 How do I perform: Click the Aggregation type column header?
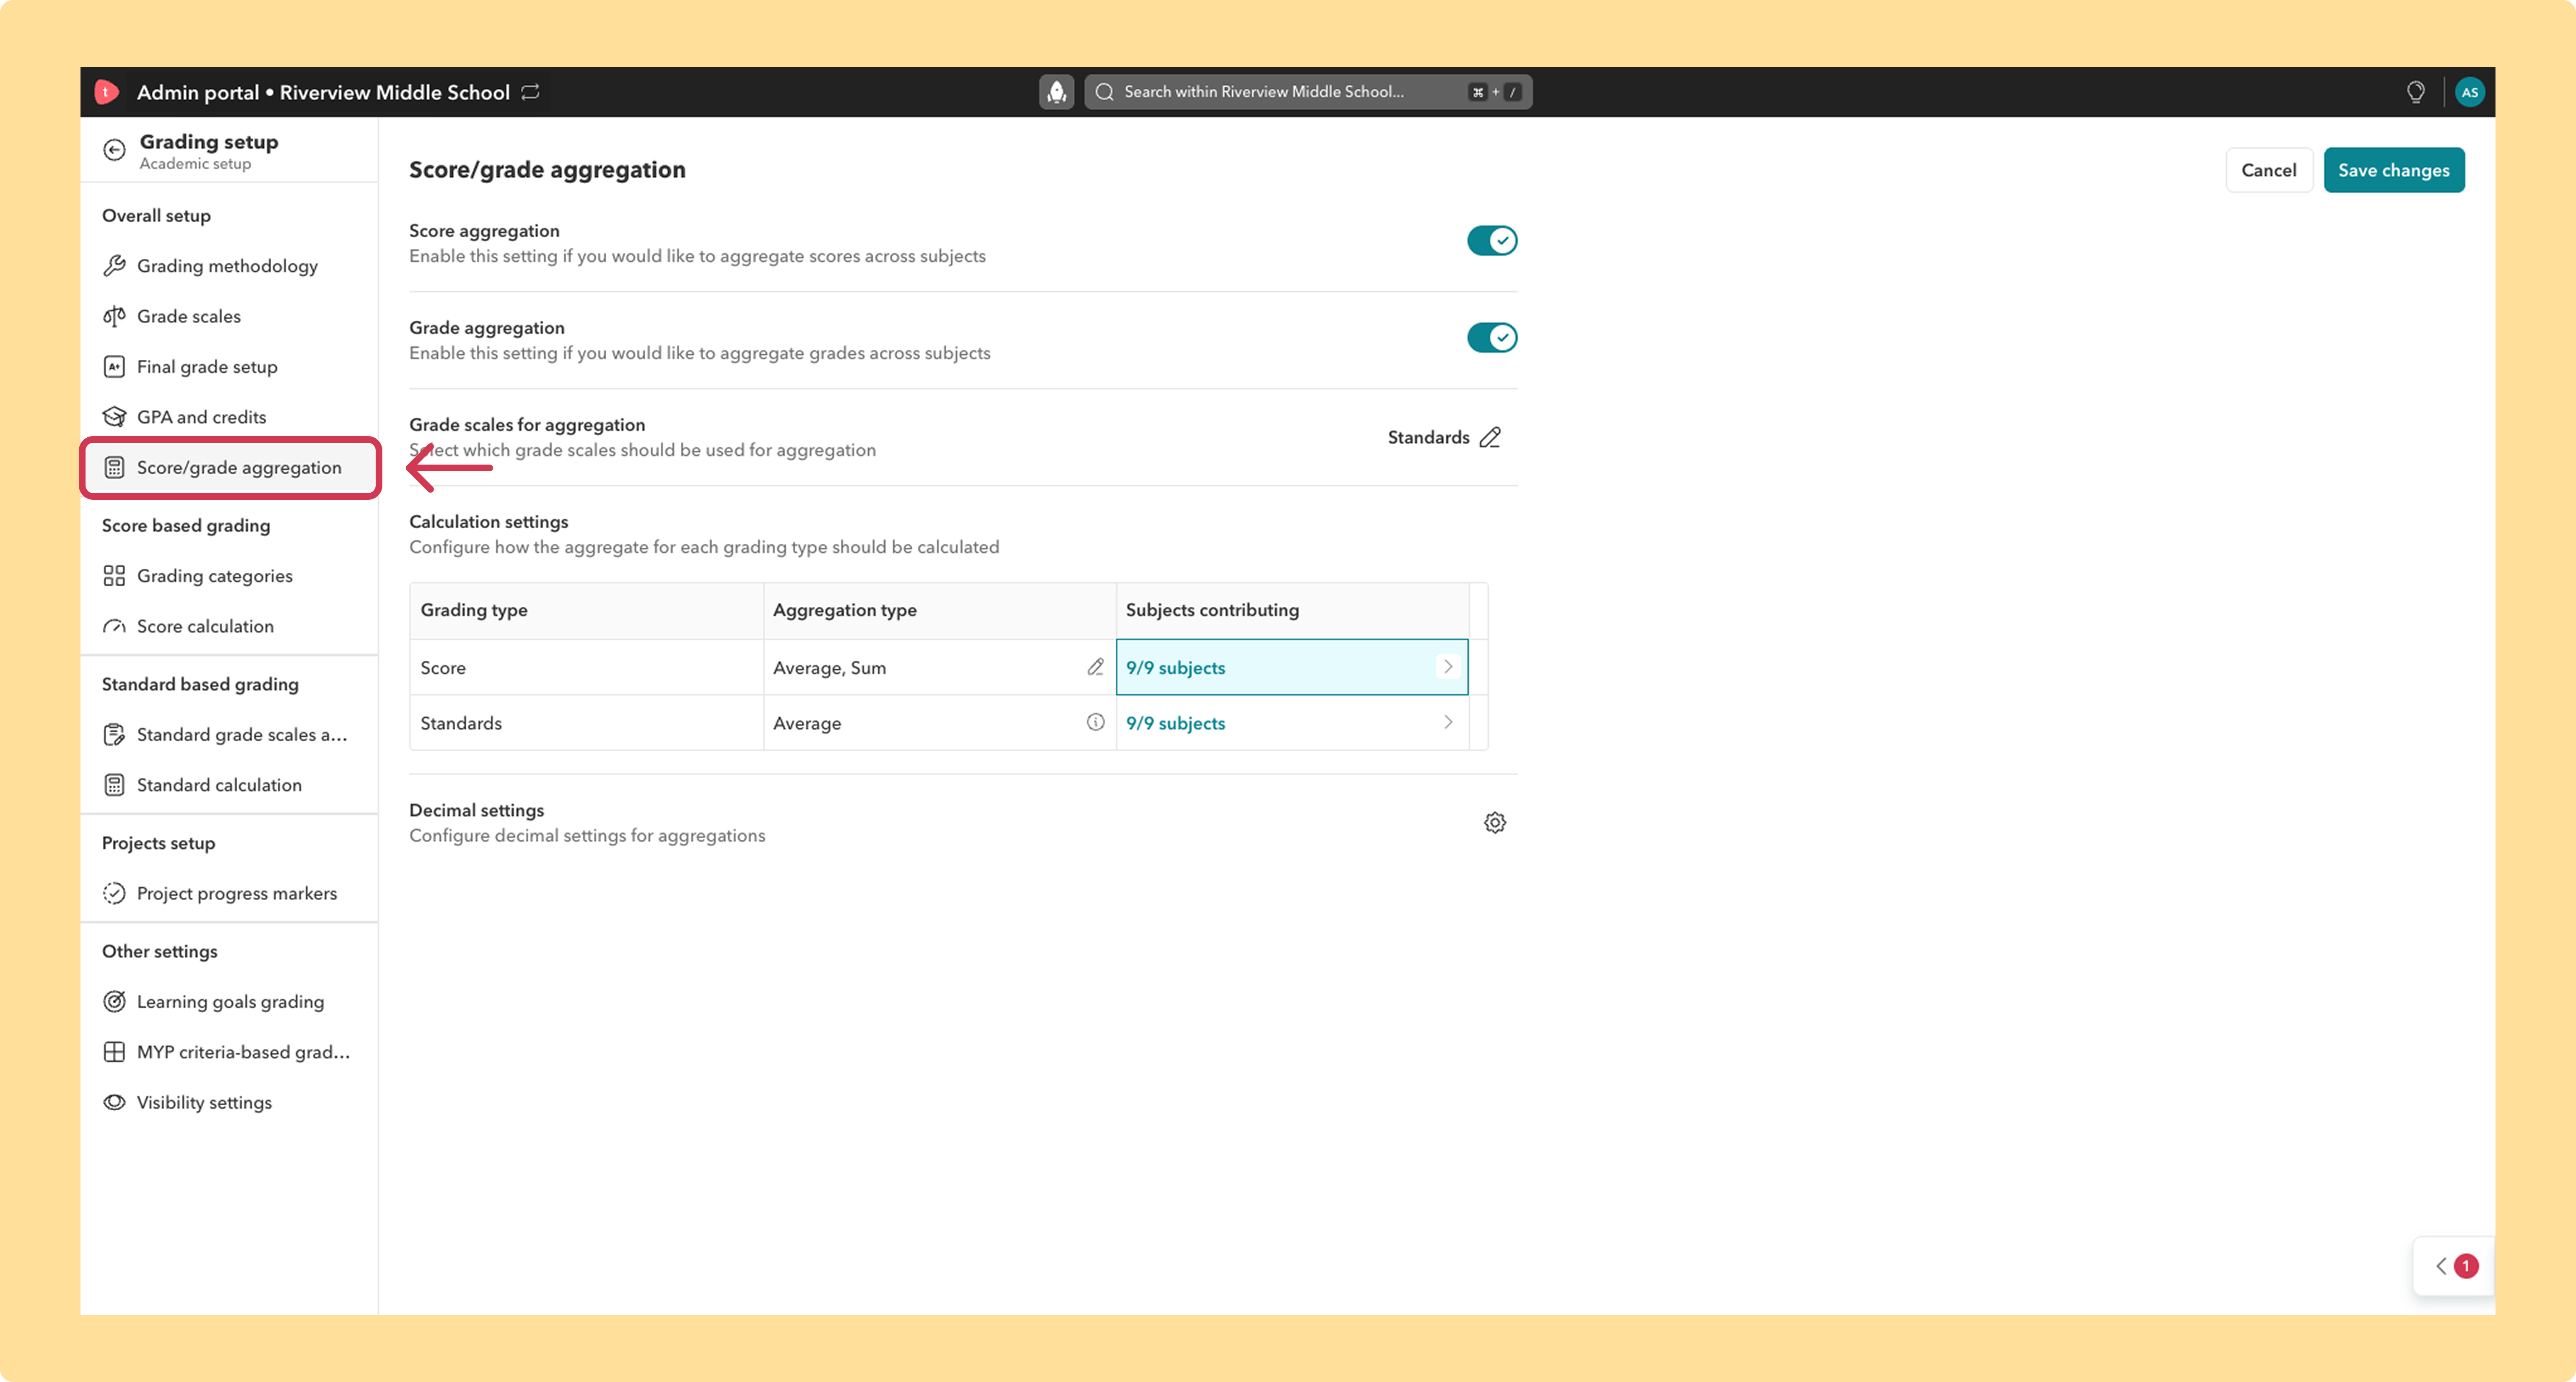pos(939,610)
